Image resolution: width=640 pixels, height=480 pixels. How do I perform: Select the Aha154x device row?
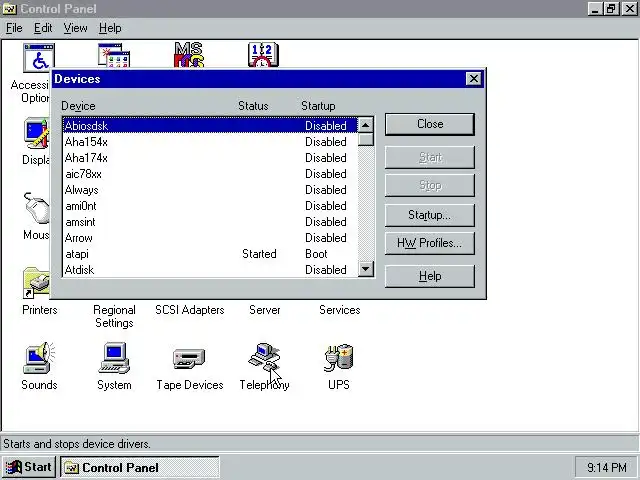click(x=210, y=142)
